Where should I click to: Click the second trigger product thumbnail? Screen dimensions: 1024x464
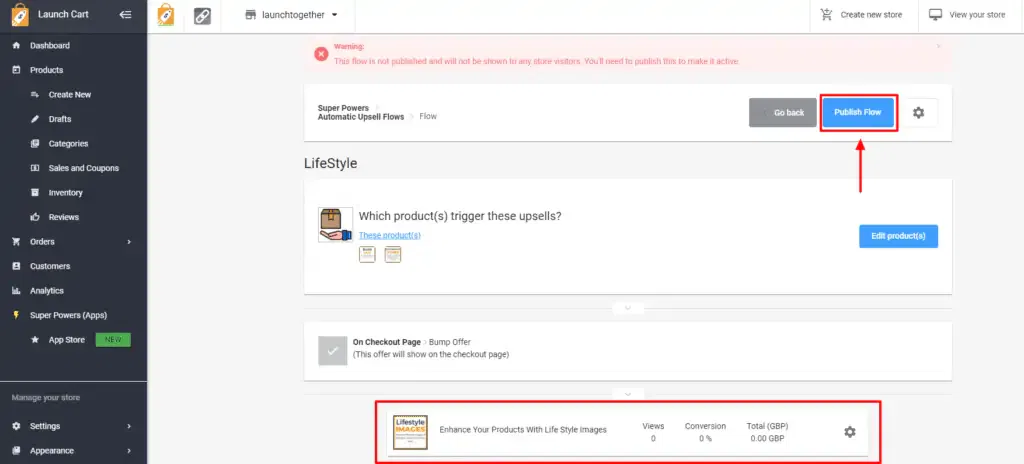coord(392,254)
